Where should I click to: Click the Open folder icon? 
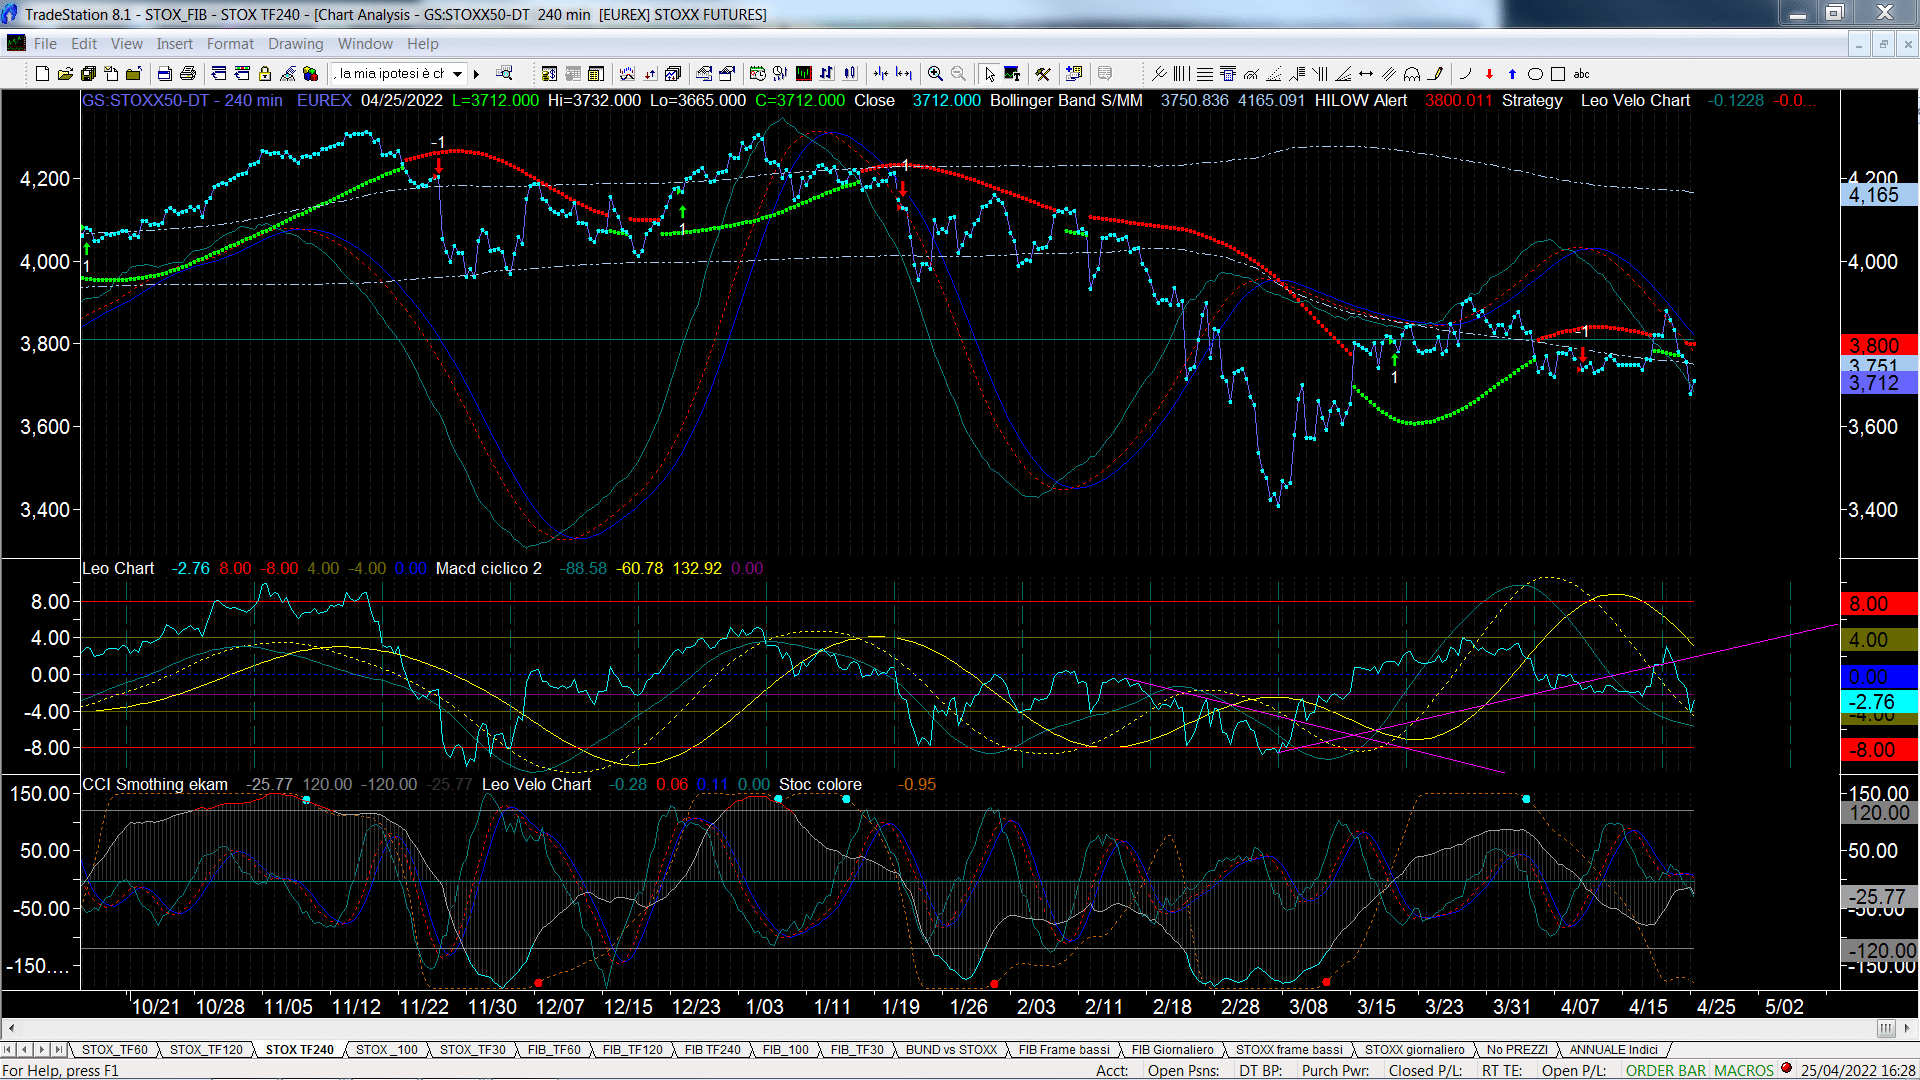pyautogui.click(x=65, y=74)
